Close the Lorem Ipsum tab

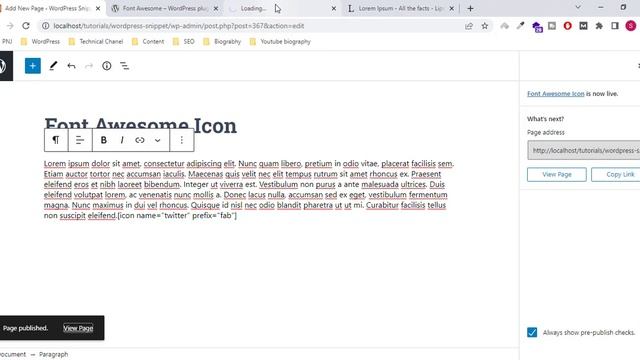(451, 8)
